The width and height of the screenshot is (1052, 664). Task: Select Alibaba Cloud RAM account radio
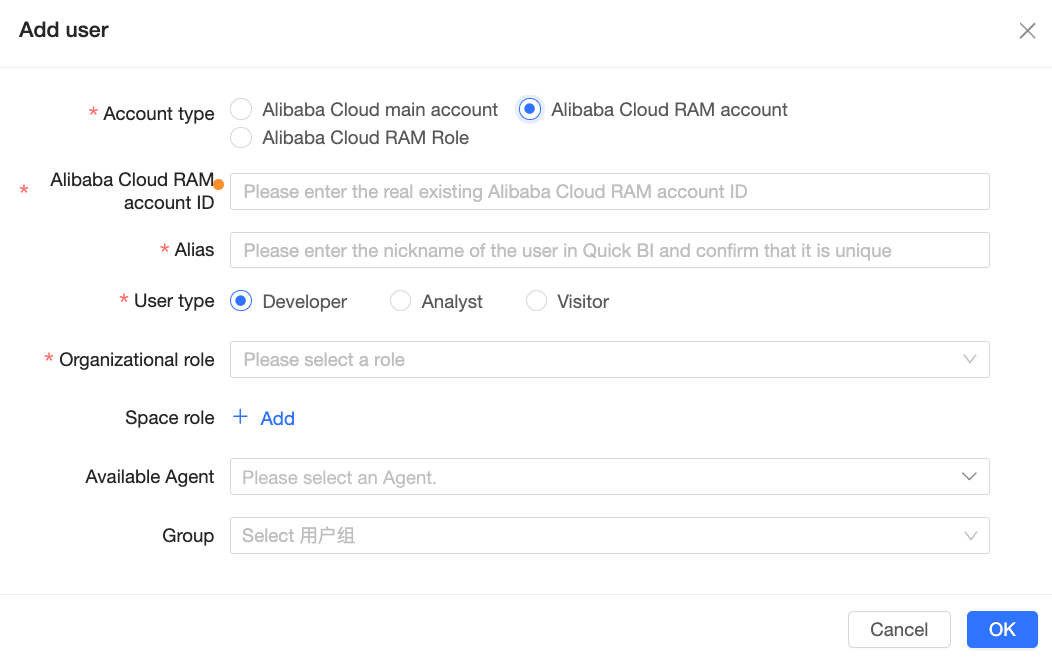click(529, 109)
